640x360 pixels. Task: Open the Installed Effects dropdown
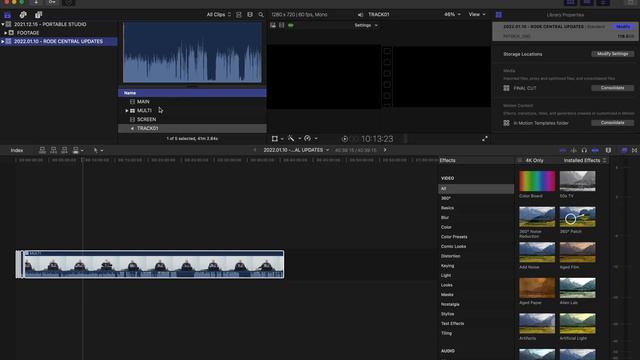coord(584,160)
